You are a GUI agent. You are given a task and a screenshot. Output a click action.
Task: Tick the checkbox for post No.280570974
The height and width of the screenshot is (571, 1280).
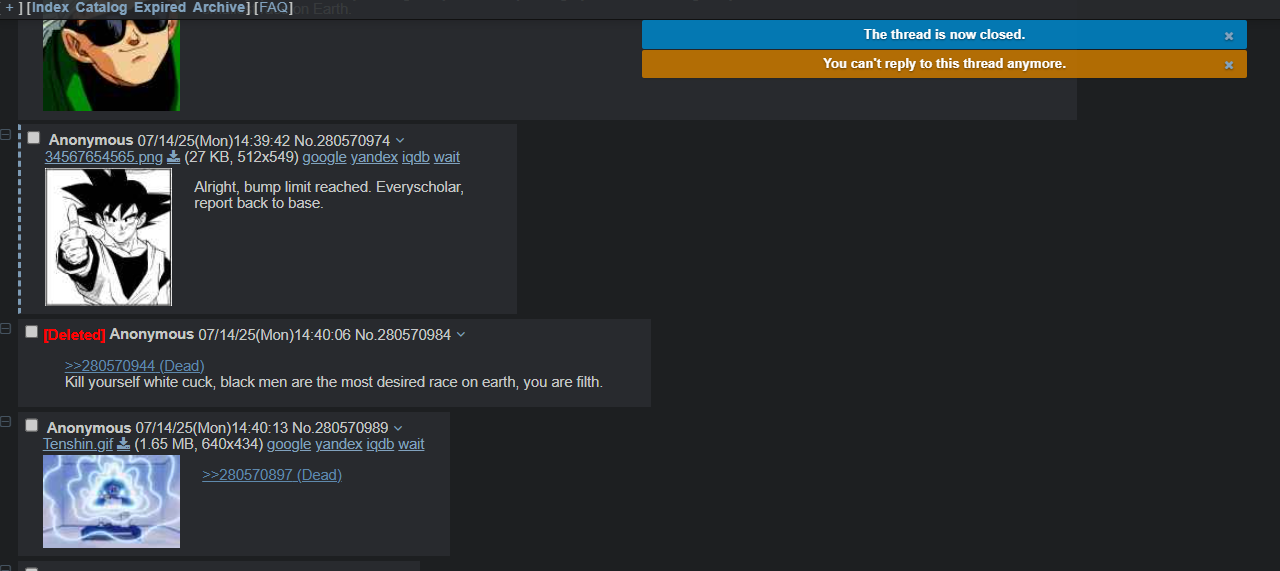[34, 138]
